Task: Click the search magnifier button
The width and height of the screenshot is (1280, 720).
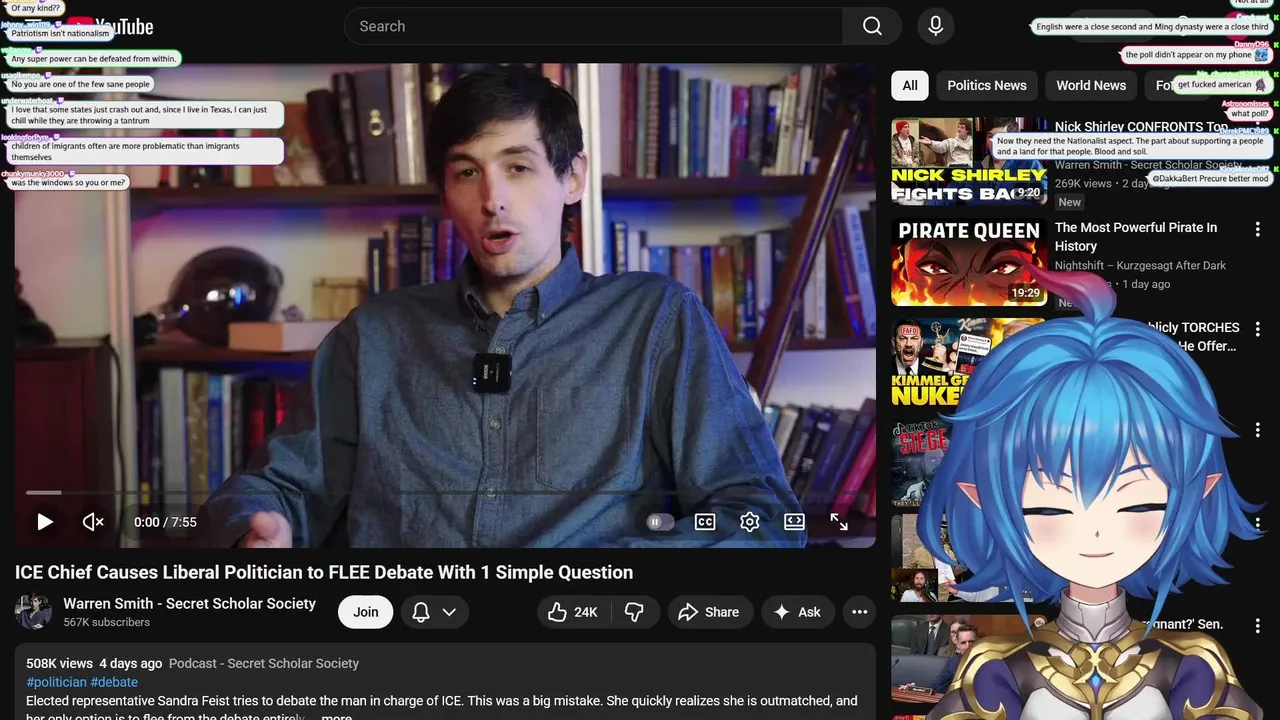Action: click(872, 26)
